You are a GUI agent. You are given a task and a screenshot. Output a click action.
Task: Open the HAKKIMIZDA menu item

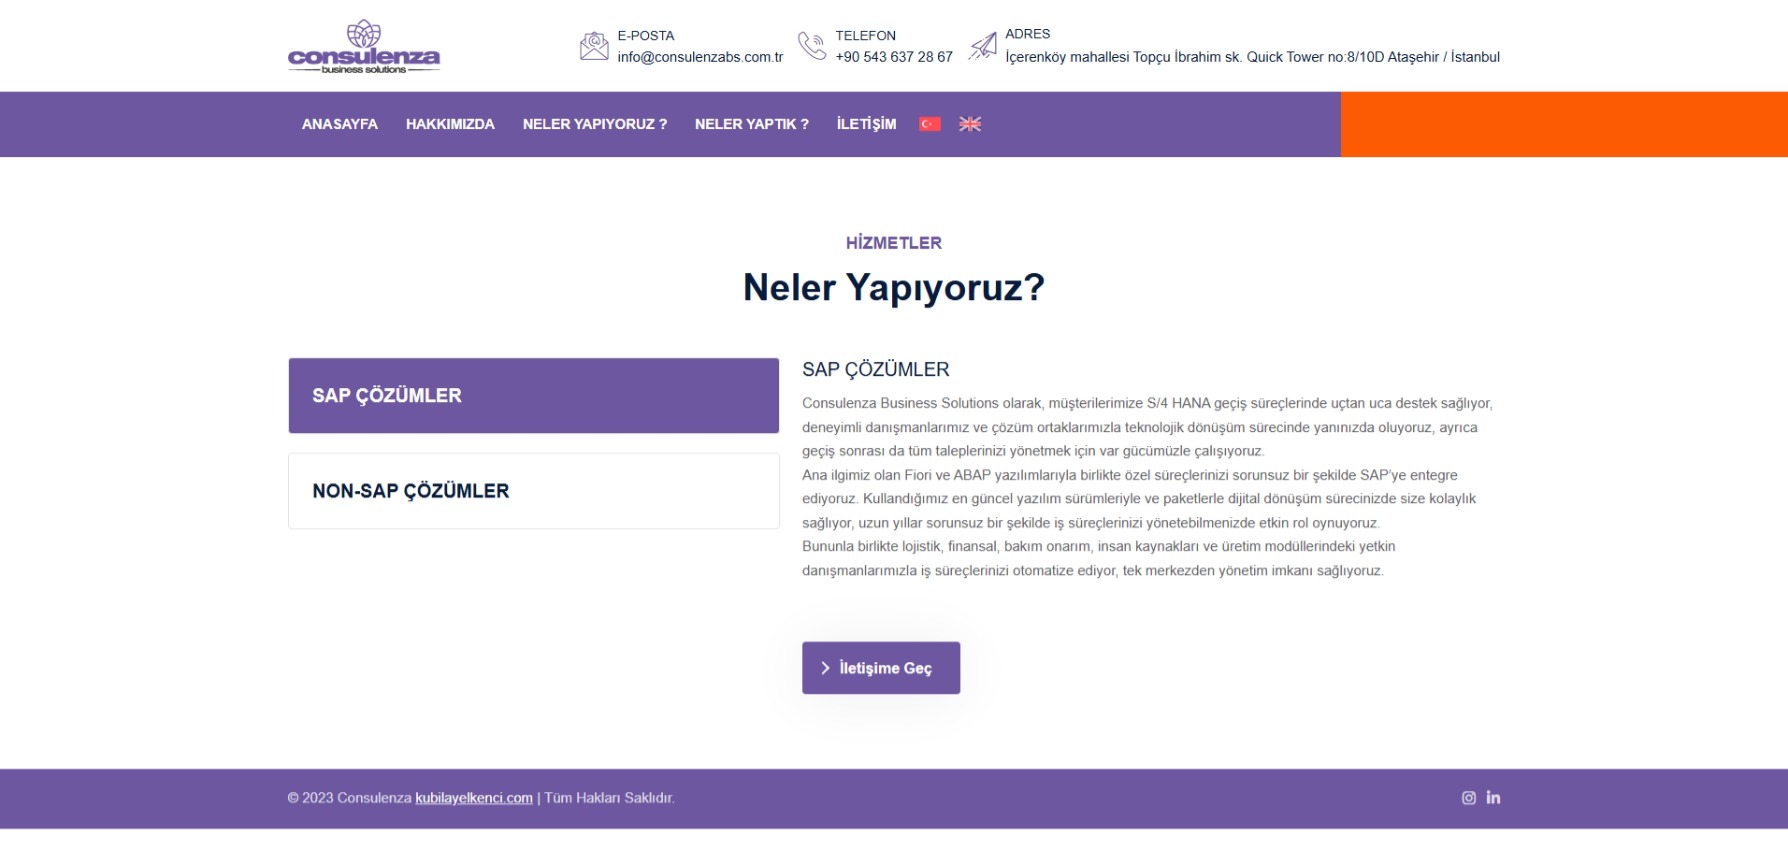tap(450, 124)
